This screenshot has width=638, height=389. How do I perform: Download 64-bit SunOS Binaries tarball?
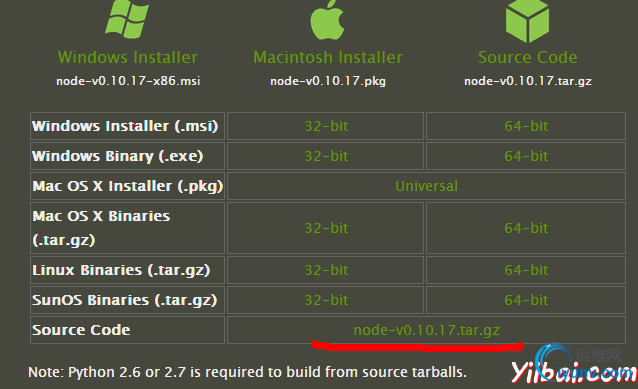coord(526,300)
